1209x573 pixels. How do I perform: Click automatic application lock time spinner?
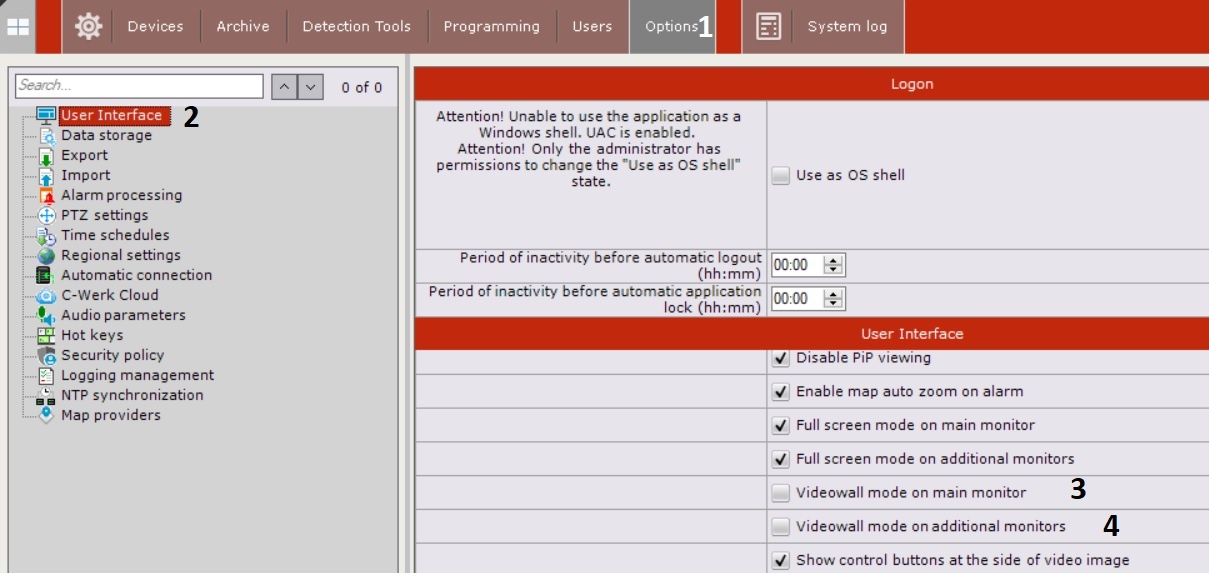[x=833, y=299]
